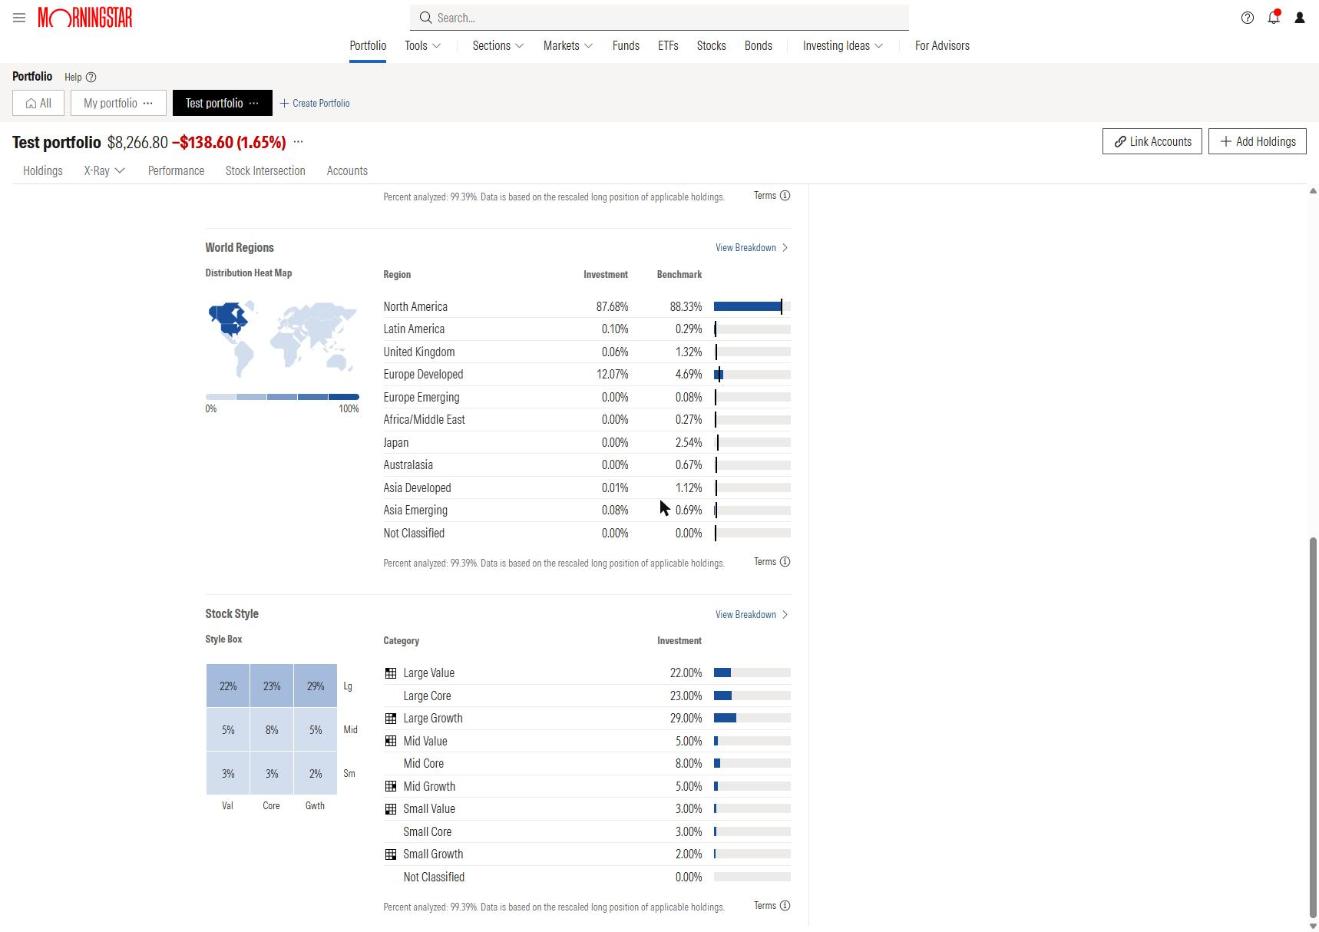The image size is (1319, 932).
Task: Open the ellipsis next to portfolio value
Action: coord(298,142)
